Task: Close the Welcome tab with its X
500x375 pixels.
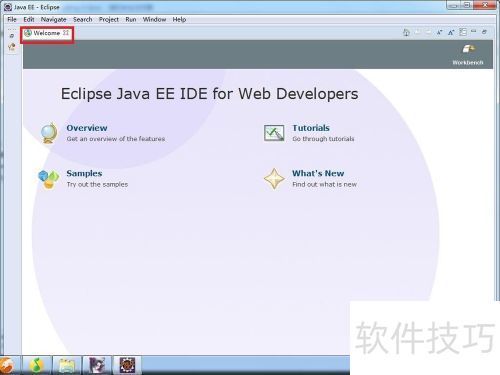Action: click(66, 33)
